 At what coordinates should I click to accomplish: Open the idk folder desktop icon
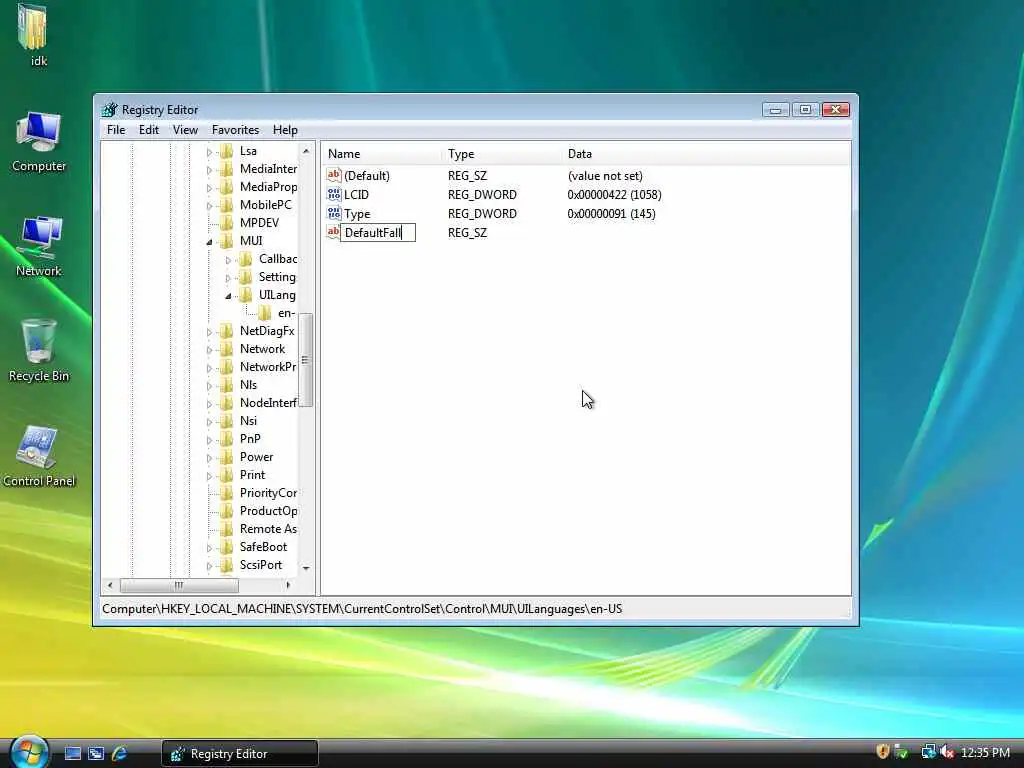click(x=33, y=27)
